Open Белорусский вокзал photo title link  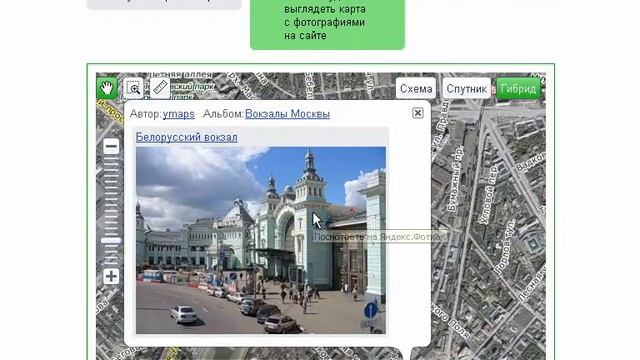[x=187, y=137]
